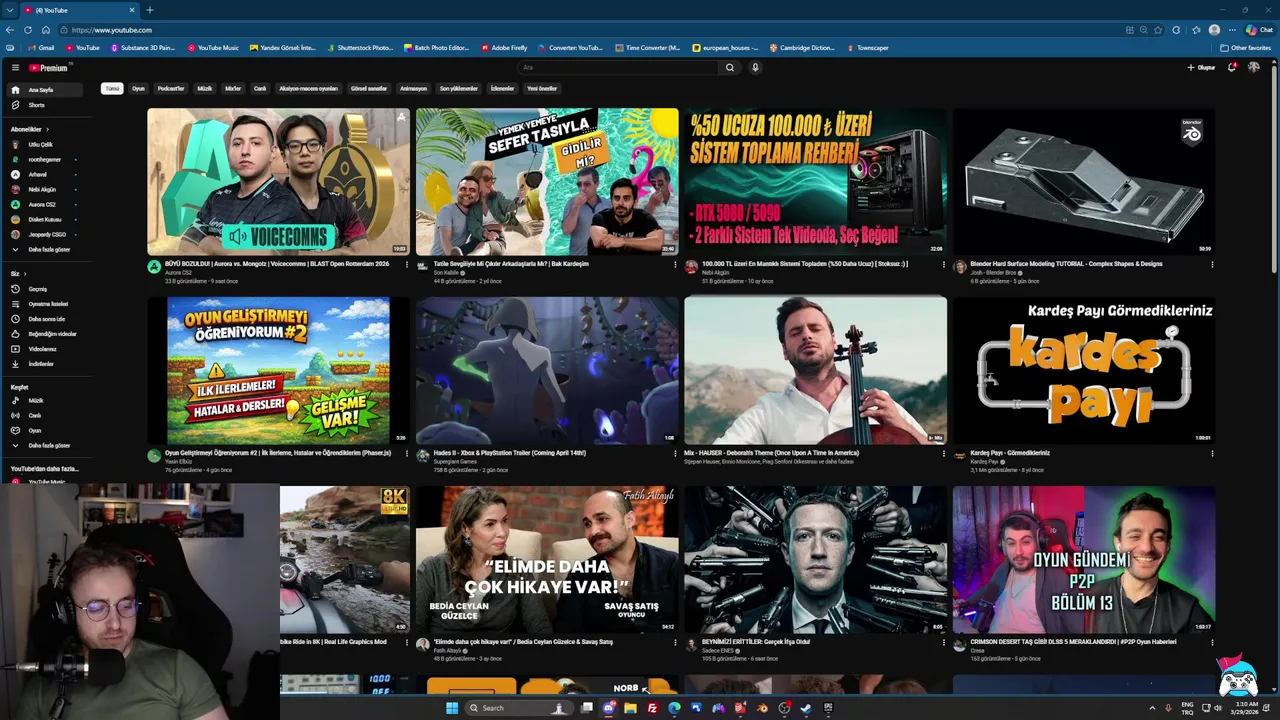Screen dimensions: 1280x720
Task: Click the YouTube Ara search field
Action: (618, 68)
